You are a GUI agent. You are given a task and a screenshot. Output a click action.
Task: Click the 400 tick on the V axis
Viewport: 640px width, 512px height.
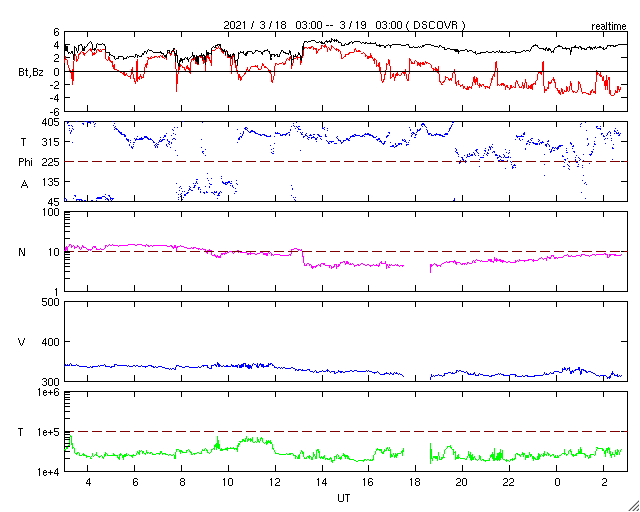point(51,342)
